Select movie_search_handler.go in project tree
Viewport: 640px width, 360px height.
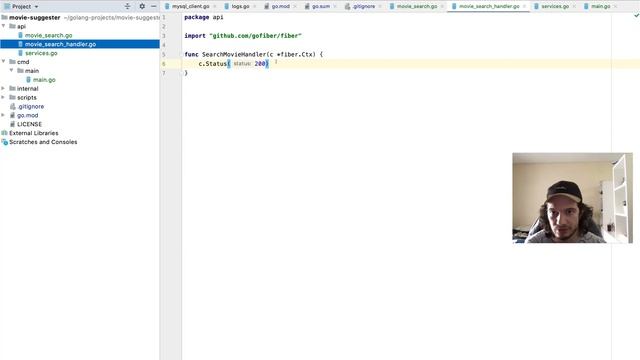60,44
